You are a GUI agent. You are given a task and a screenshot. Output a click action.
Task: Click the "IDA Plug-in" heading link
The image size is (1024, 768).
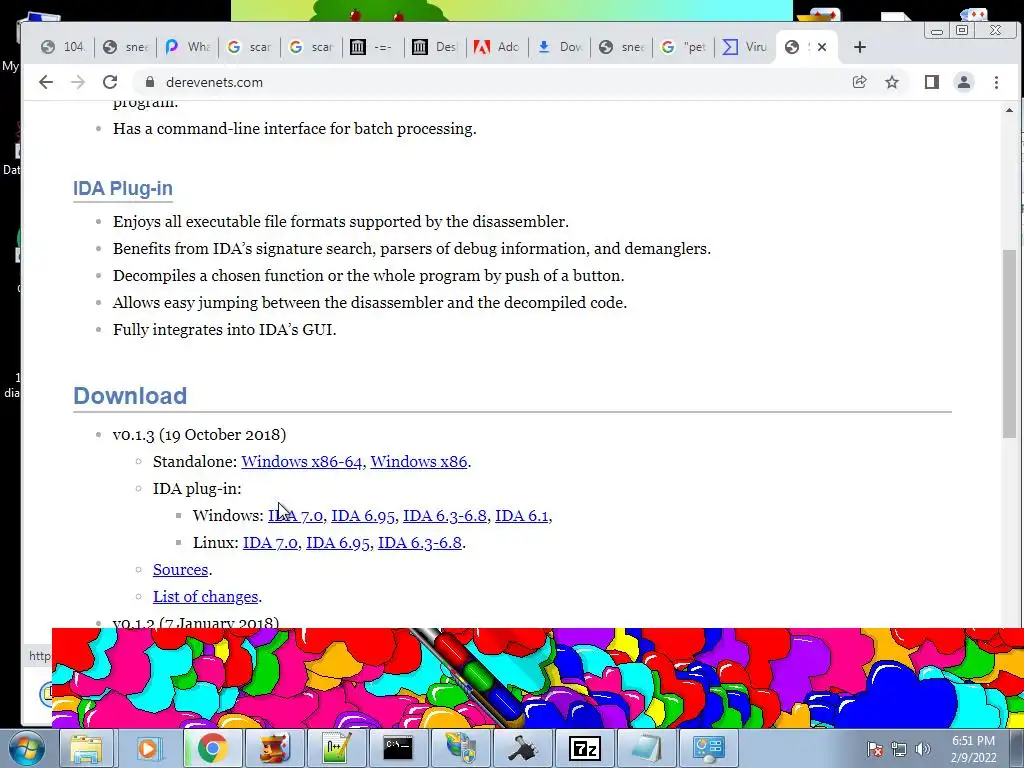(x=123, y=188)
